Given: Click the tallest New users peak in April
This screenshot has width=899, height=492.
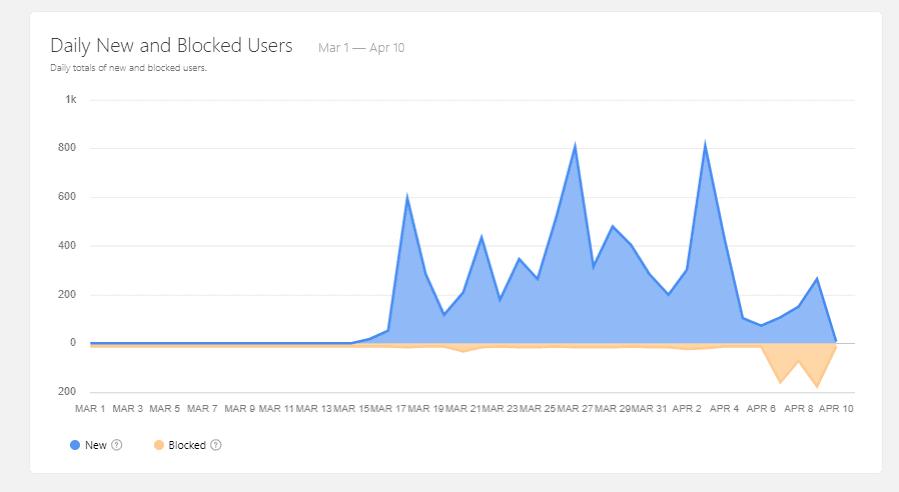Looking at the screenshot, I should point(705,143).
